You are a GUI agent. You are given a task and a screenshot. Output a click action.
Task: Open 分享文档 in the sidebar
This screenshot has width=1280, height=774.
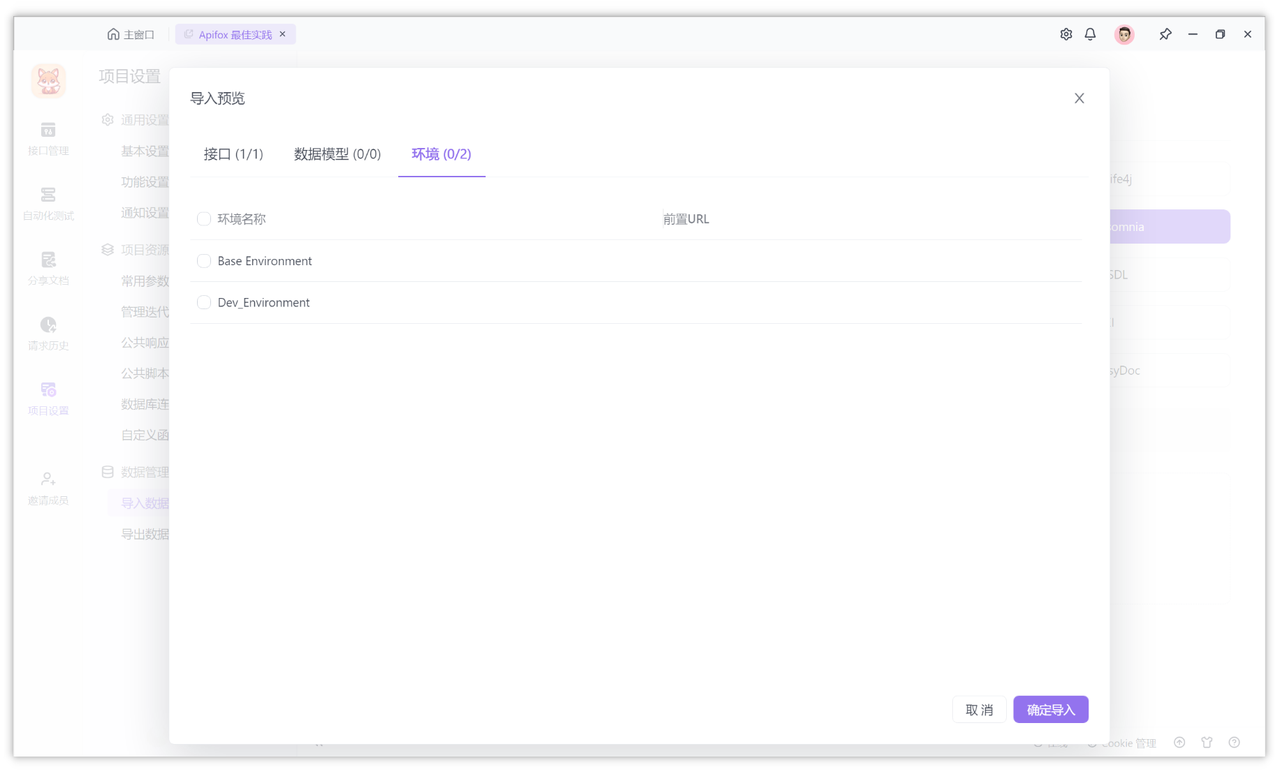(x=48, y=269)
